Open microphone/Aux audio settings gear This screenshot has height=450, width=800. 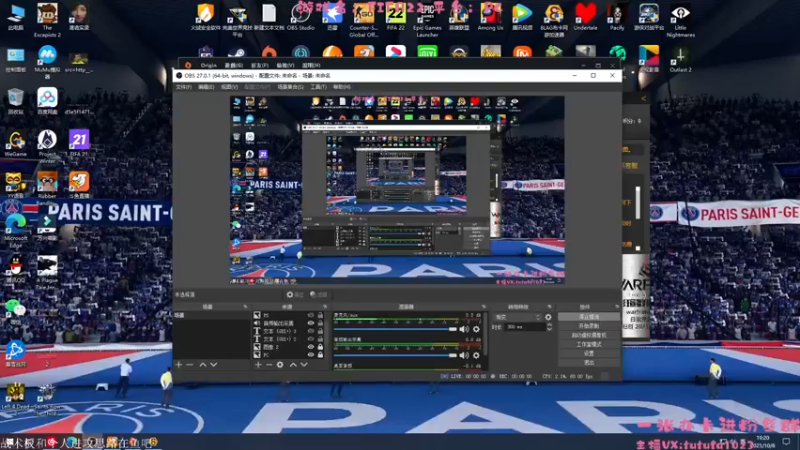click(476, 329)
